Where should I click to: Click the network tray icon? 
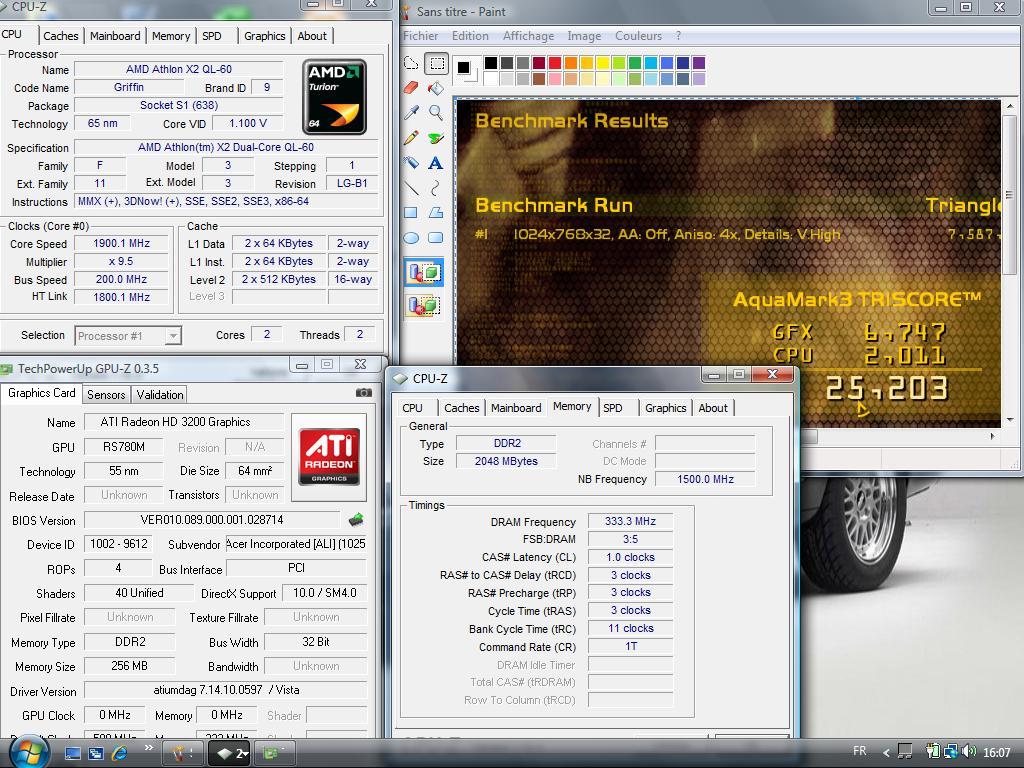[951, 752]
